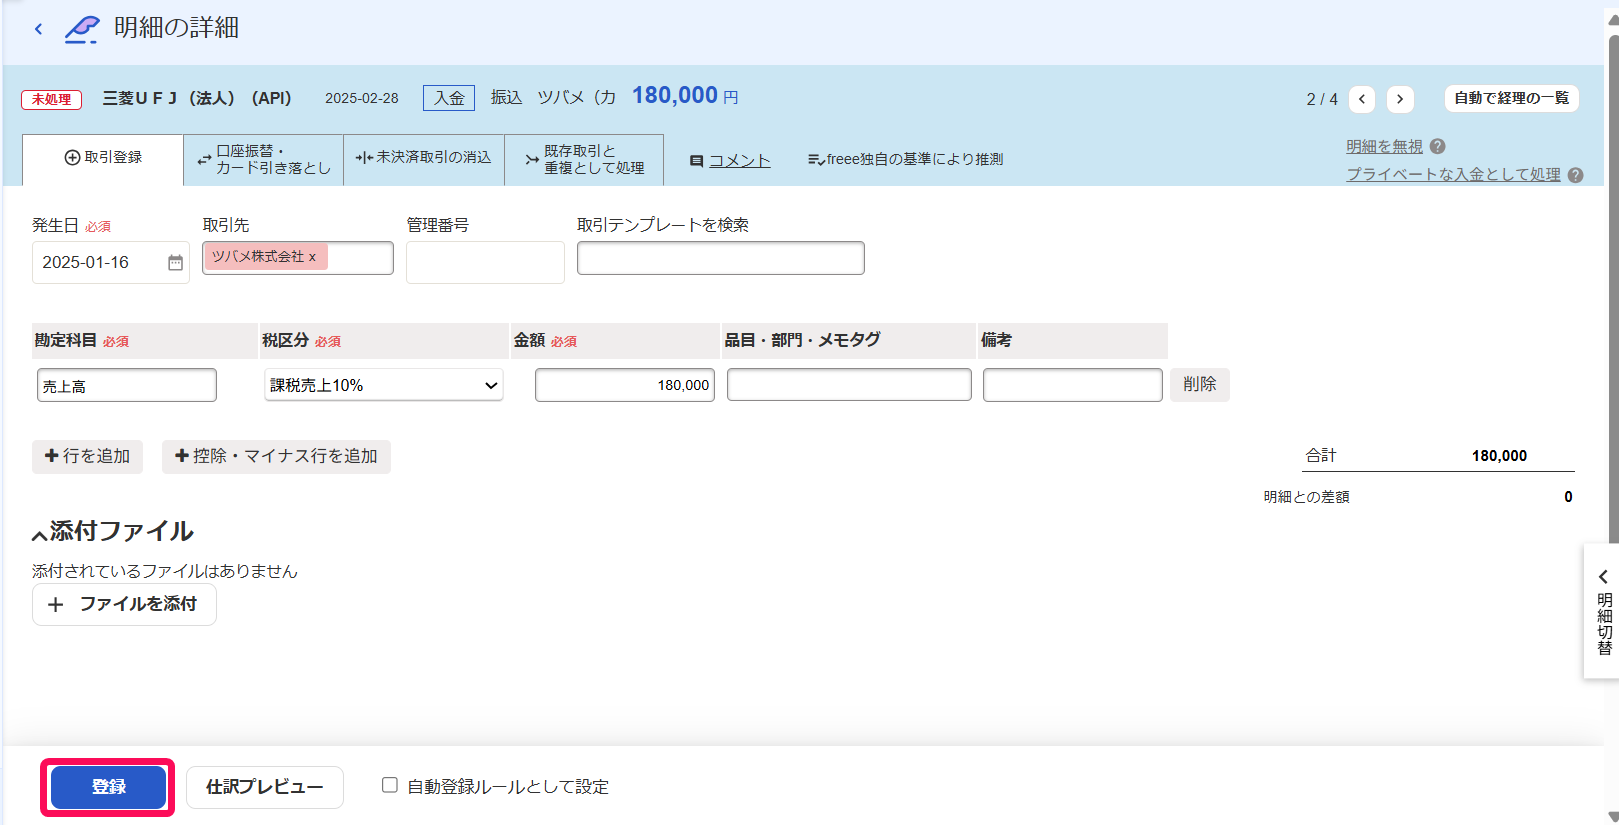Go to next statement with right chevron
The image size is (1619, 825).
[x=1400, y=99]
